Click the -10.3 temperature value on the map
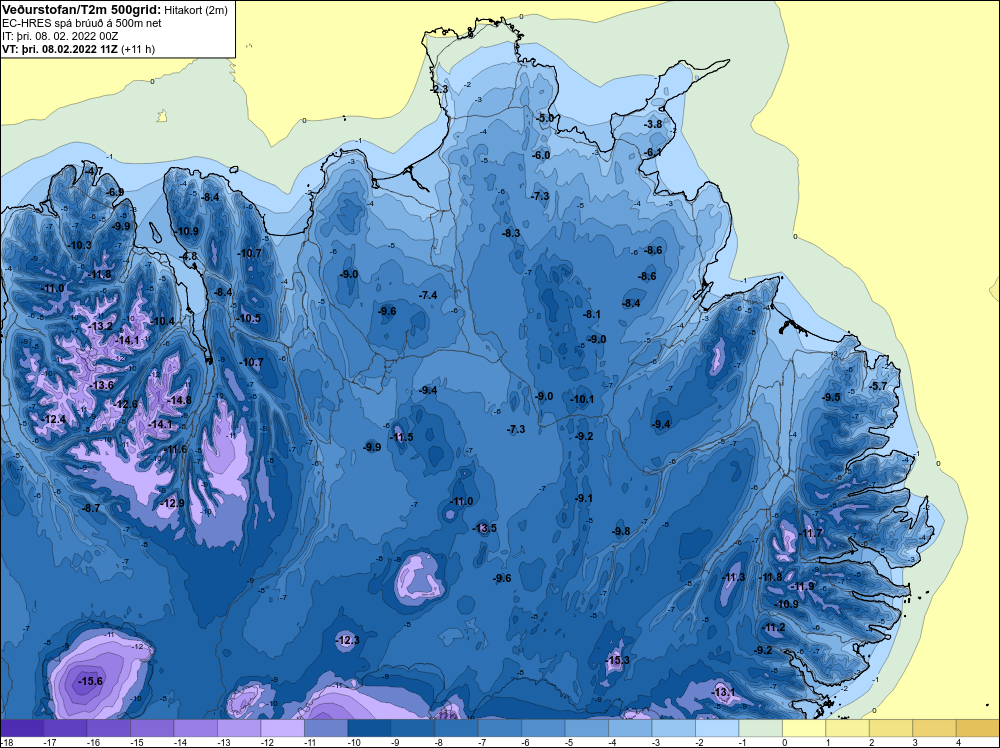This screenshot has width=1000, height=748. pos(80,245)
